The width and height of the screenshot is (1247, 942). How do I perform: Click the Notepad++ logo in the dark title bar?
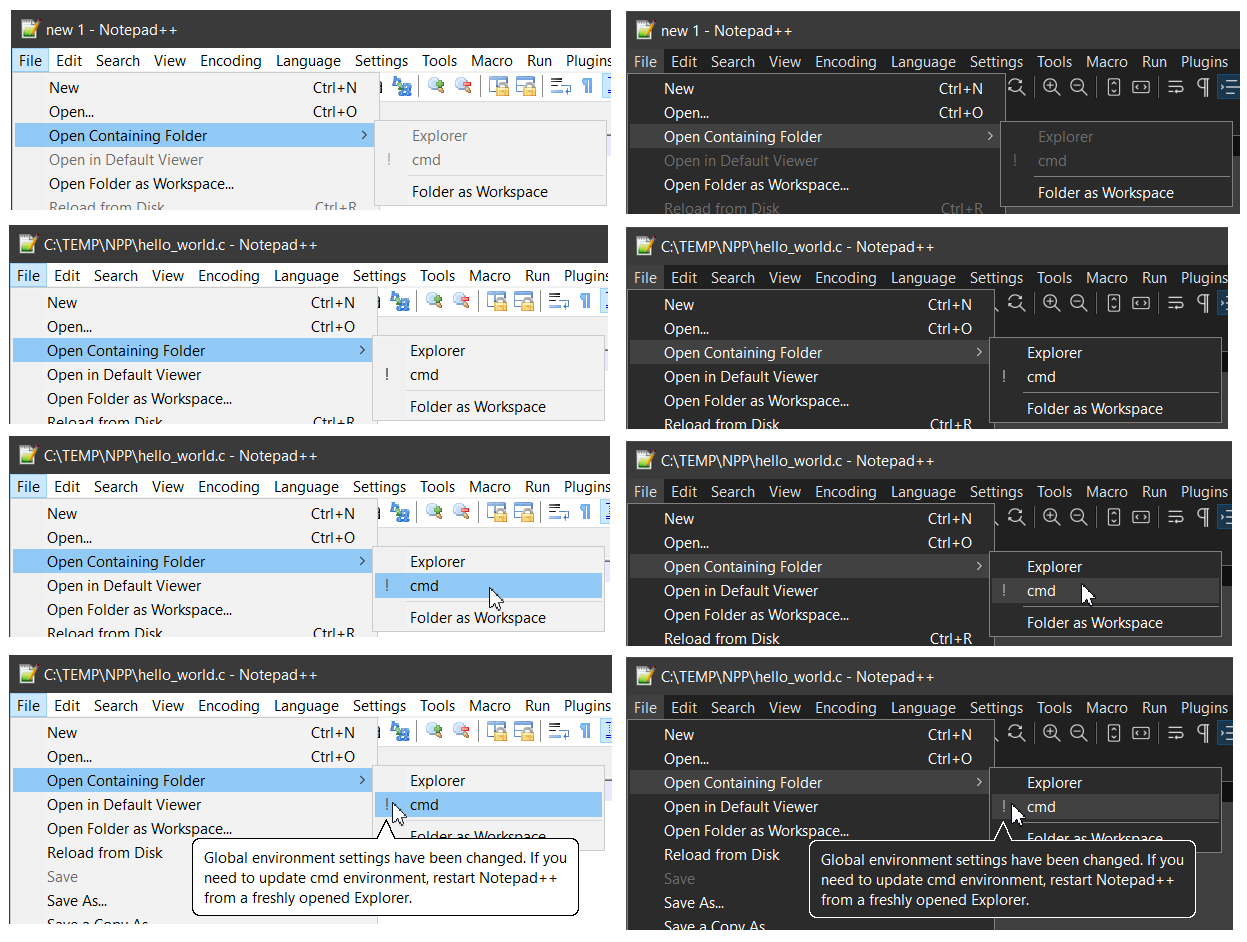(644, 31)
